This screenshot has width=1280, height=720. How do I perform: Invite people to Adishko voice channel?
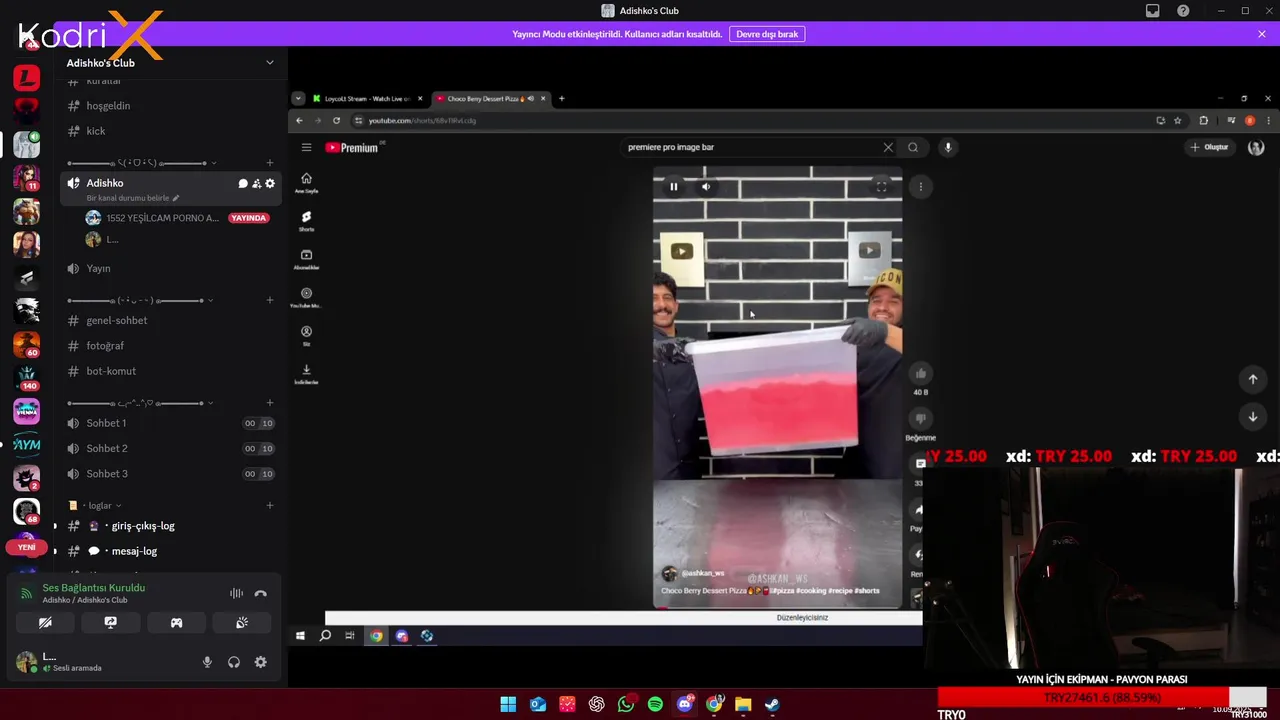point(256,183)
